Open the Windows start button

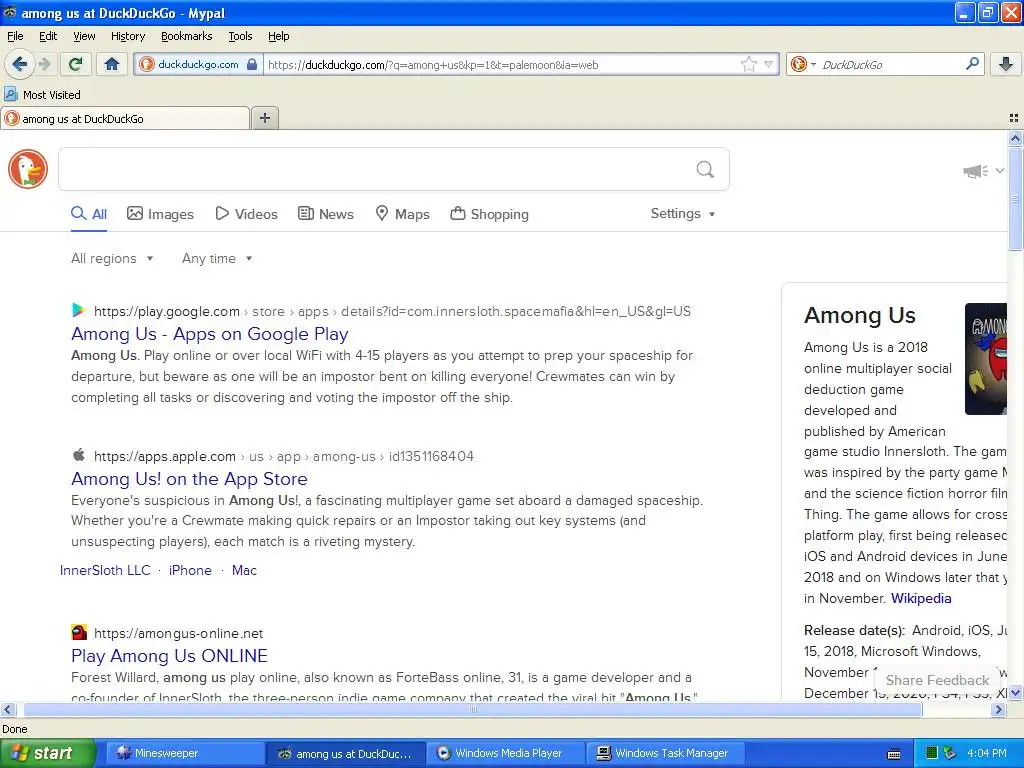point(47,753)
